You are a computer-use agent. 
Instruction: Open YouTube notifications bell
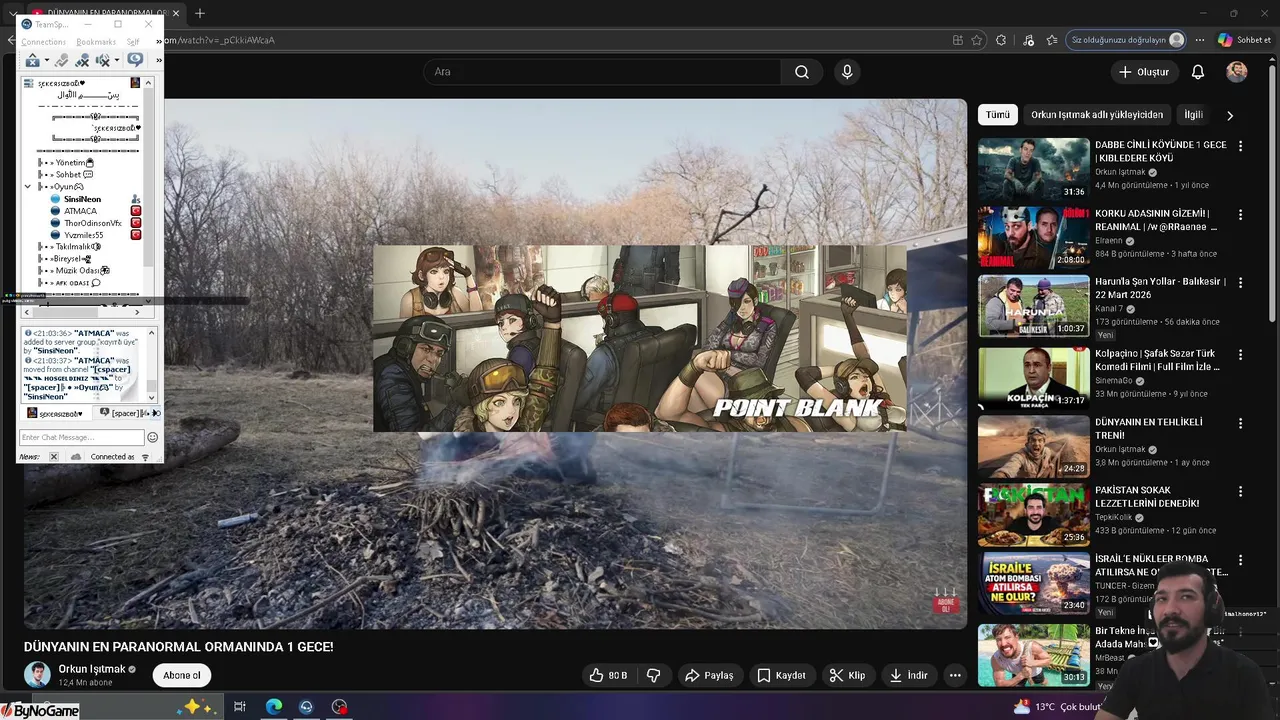[x=1198, y=72]
